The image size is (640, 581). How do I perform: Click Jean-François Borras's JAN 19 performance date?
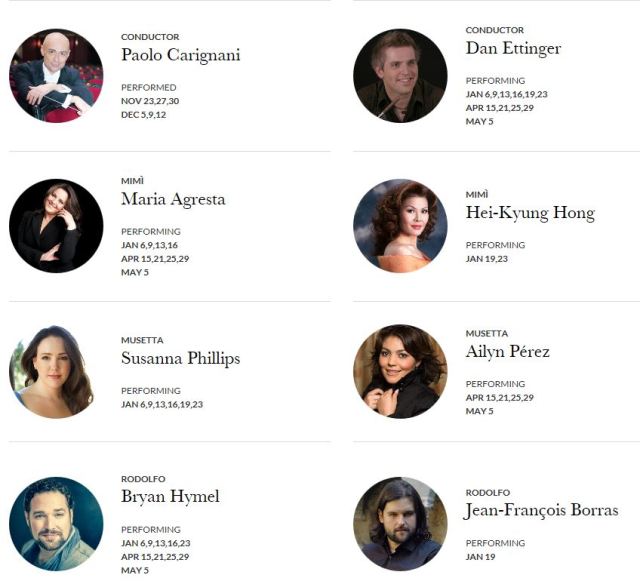point(480,557)
